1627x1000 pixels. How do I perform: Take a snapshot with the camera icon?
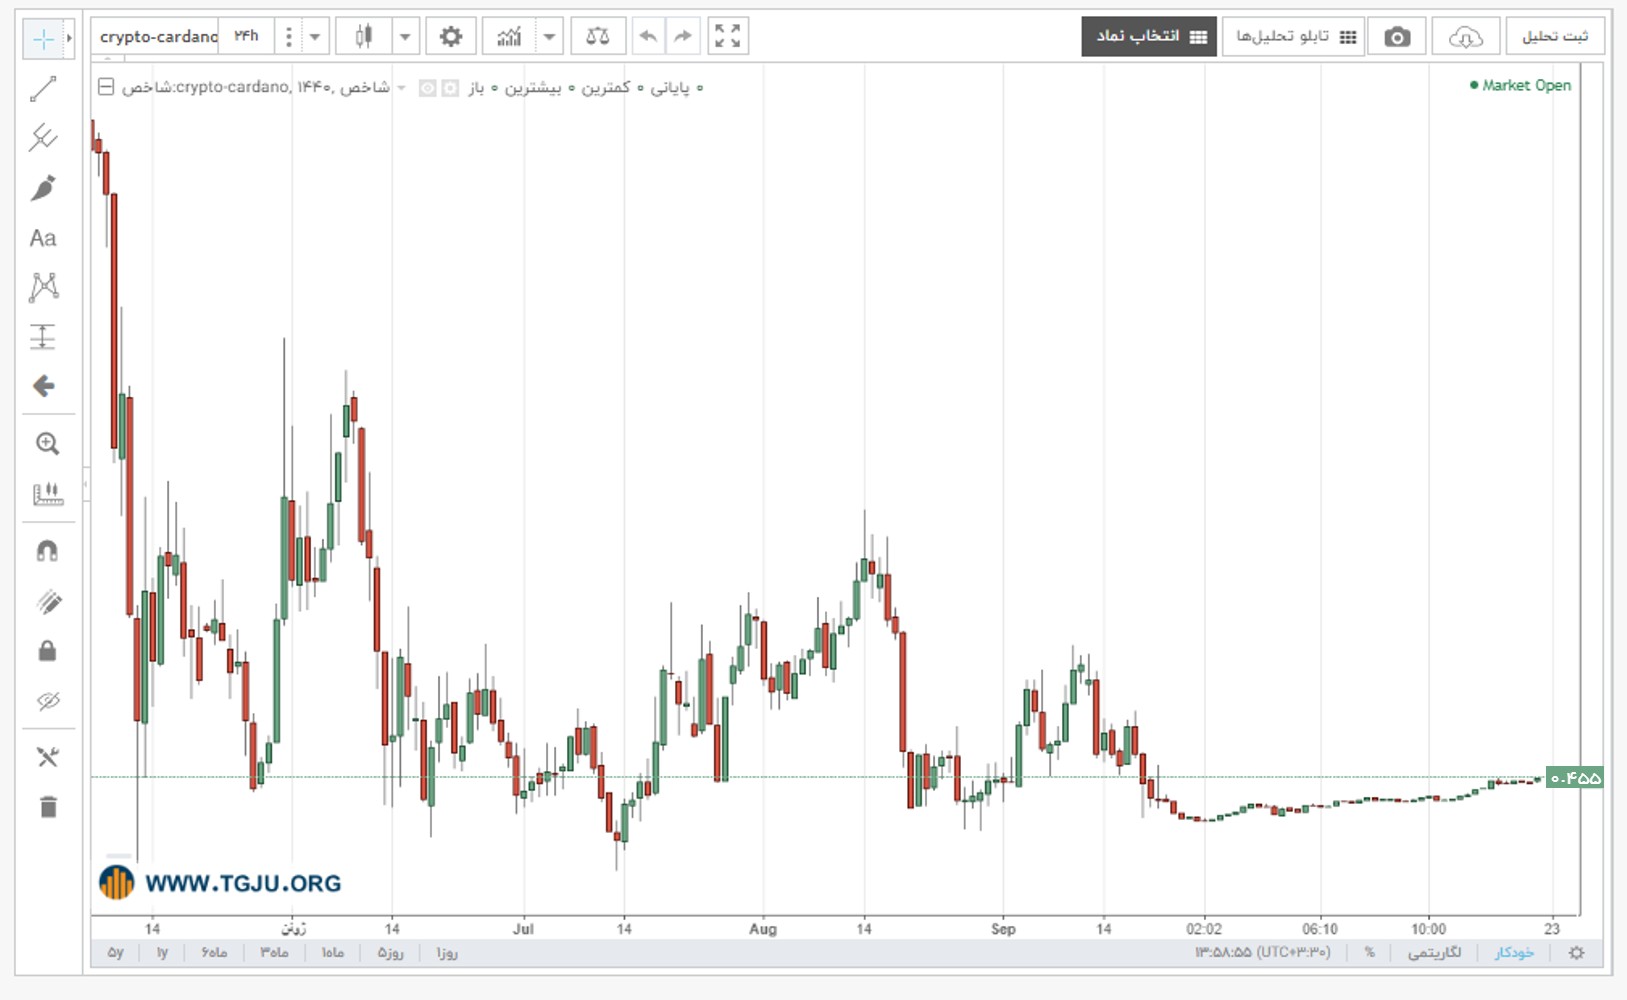pyautogui.click(x=1397, y=37)
